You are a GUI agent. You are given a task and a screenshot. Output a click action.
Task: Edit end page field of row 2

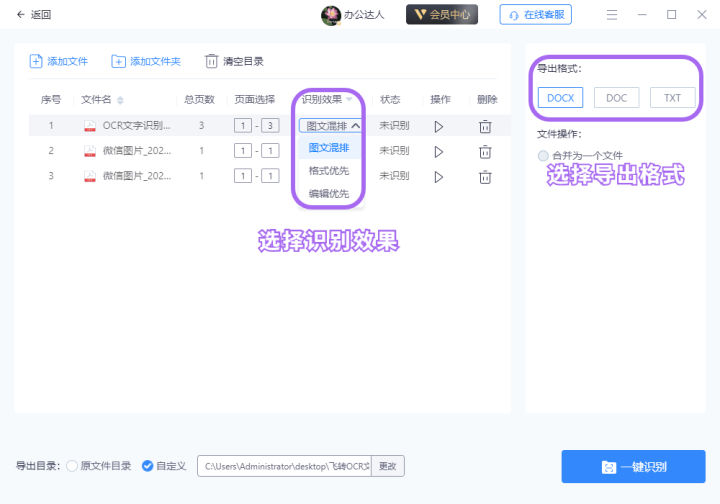pyautogui.click(x=270, y=151)
